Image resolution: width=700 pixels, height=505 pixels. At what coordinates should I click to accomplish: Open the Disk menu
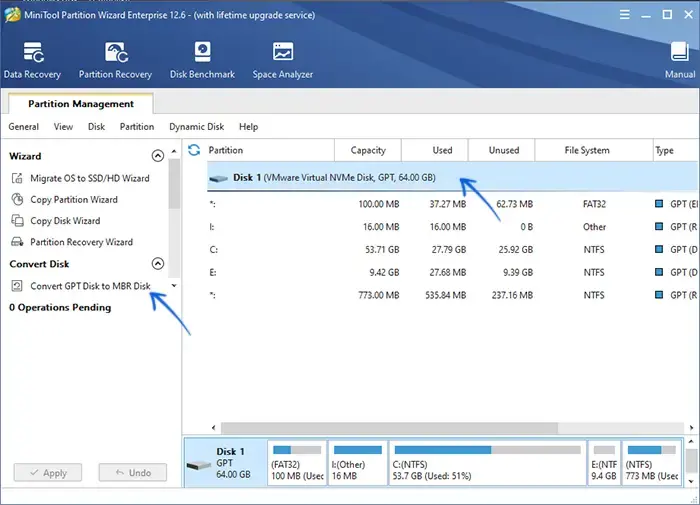coord(96,127)
